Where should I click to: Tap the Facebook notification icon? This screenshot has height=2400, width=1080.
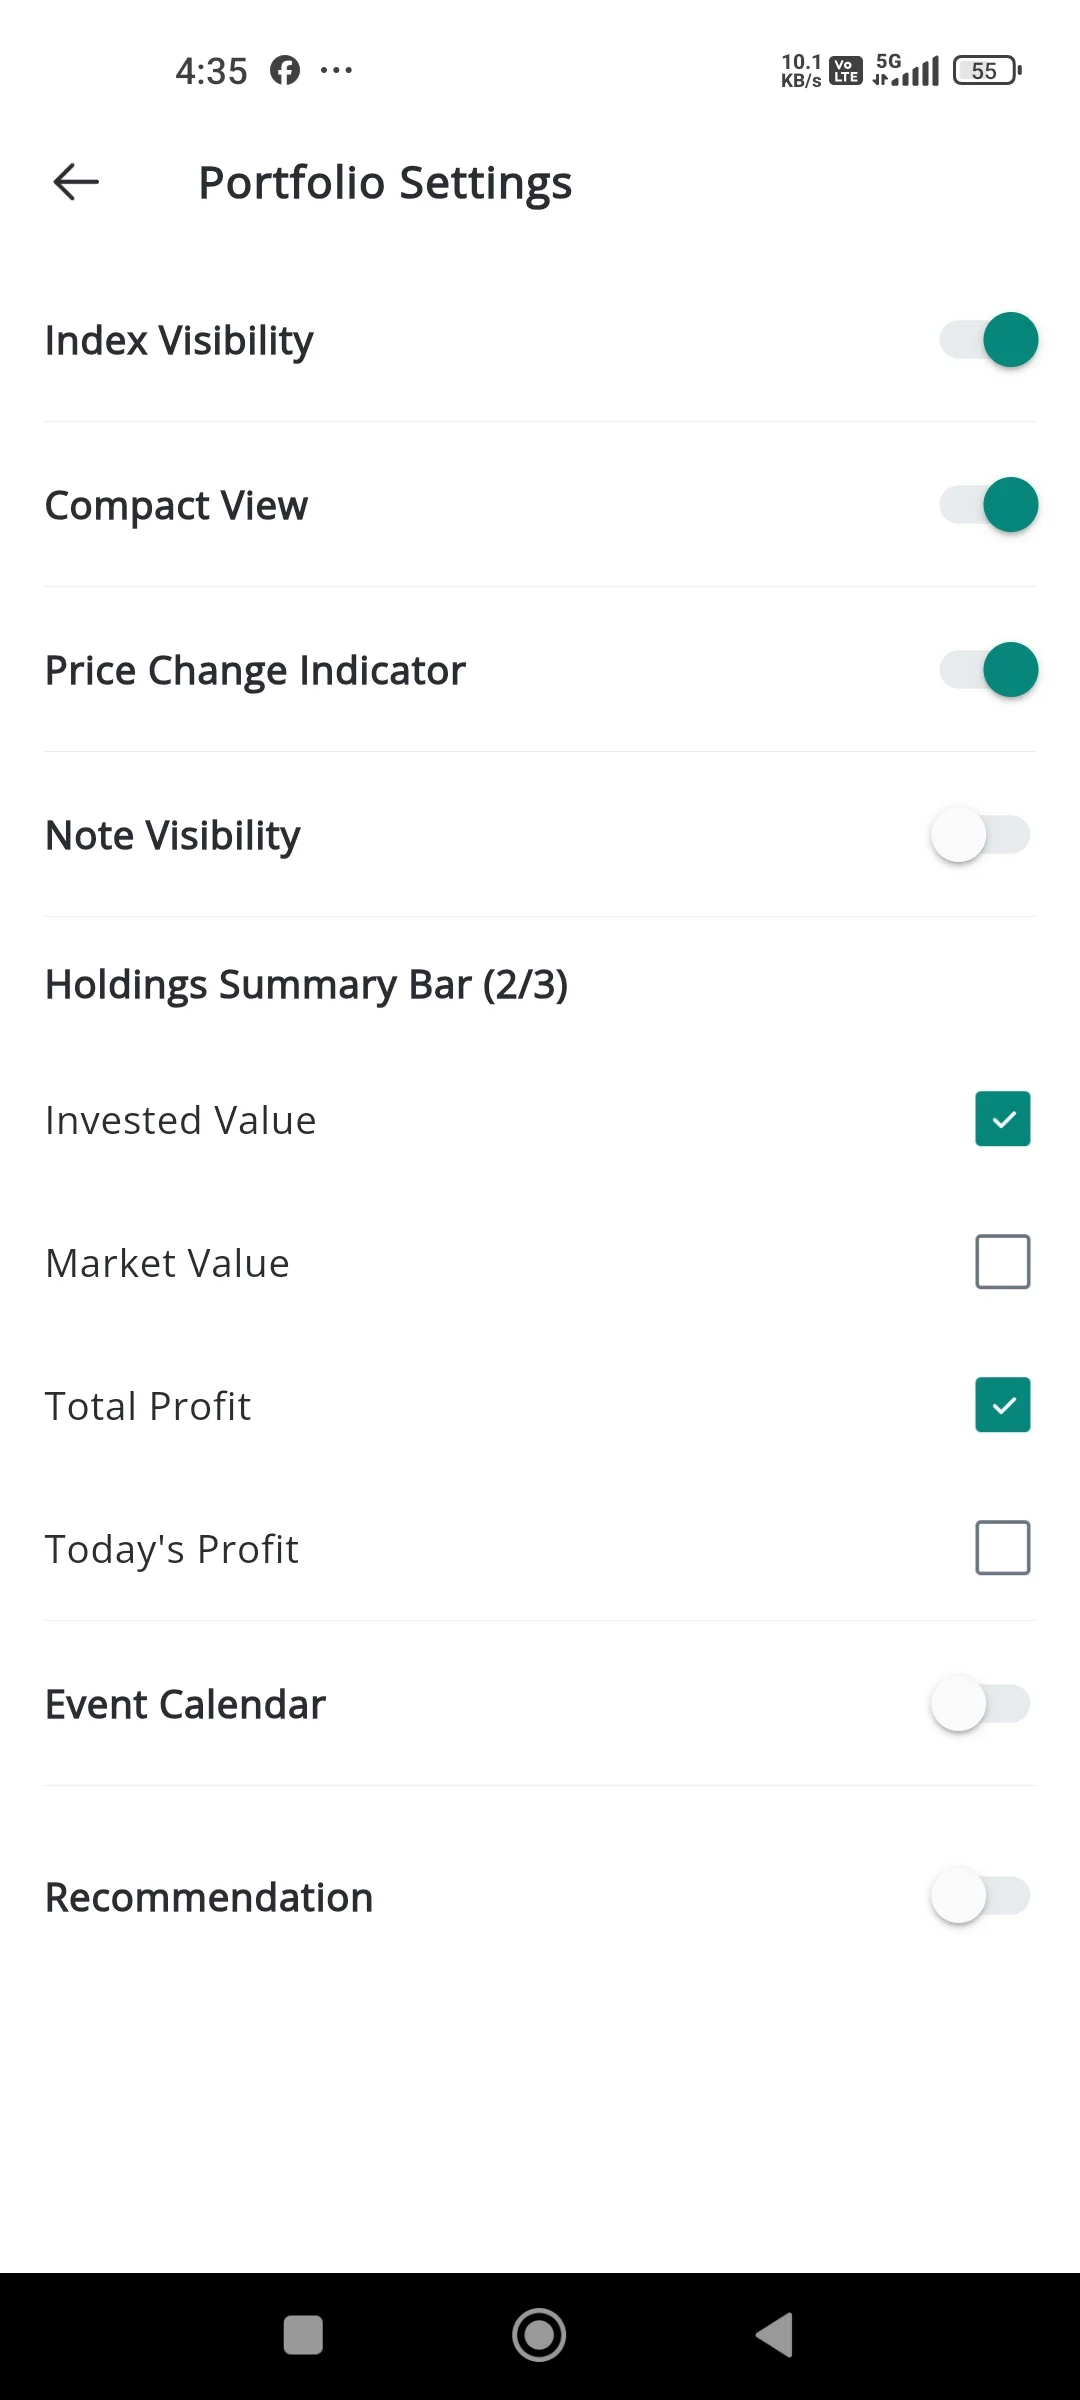point(285,70)
